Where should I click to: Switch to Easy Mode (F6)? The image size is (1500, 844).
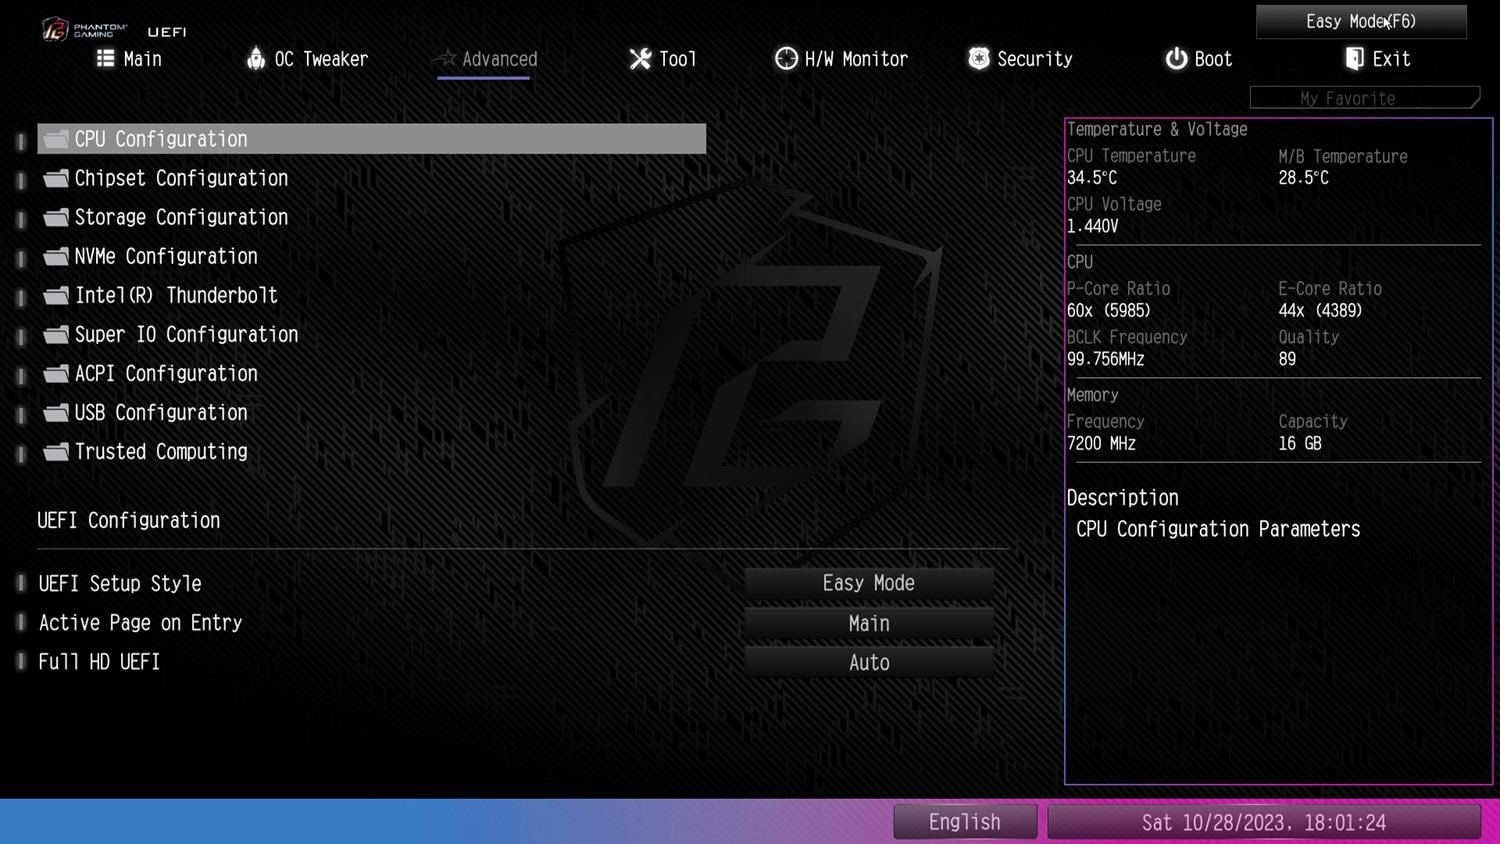1360,22
